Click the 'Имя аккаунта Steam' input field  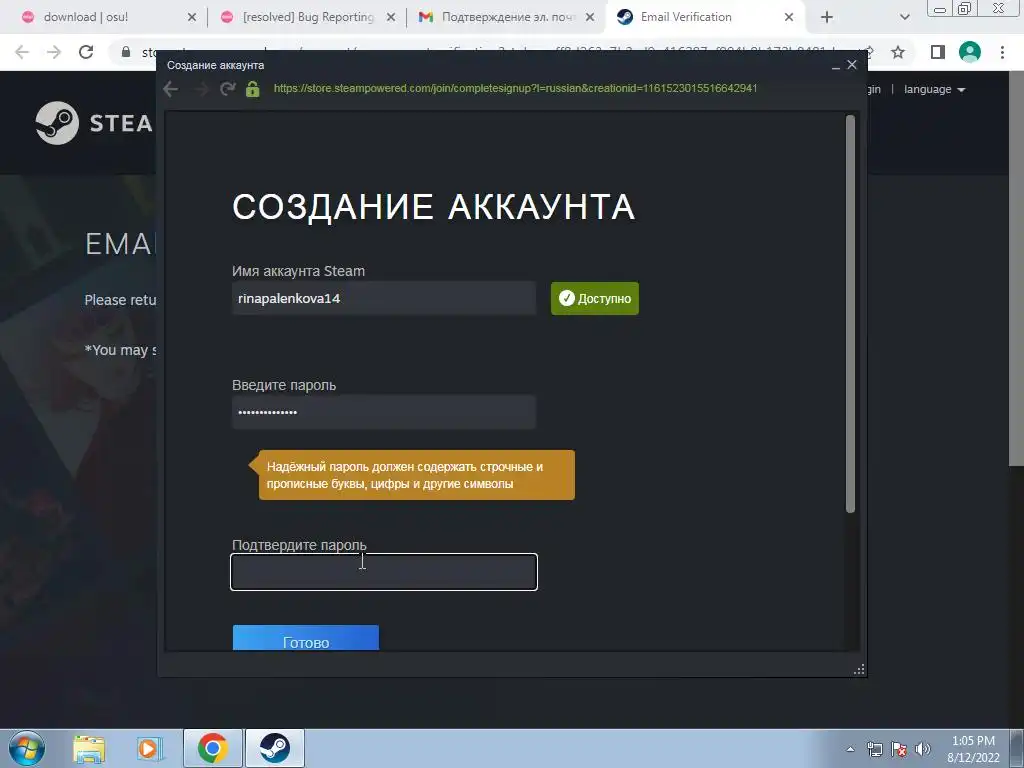(x=384, y=298)
